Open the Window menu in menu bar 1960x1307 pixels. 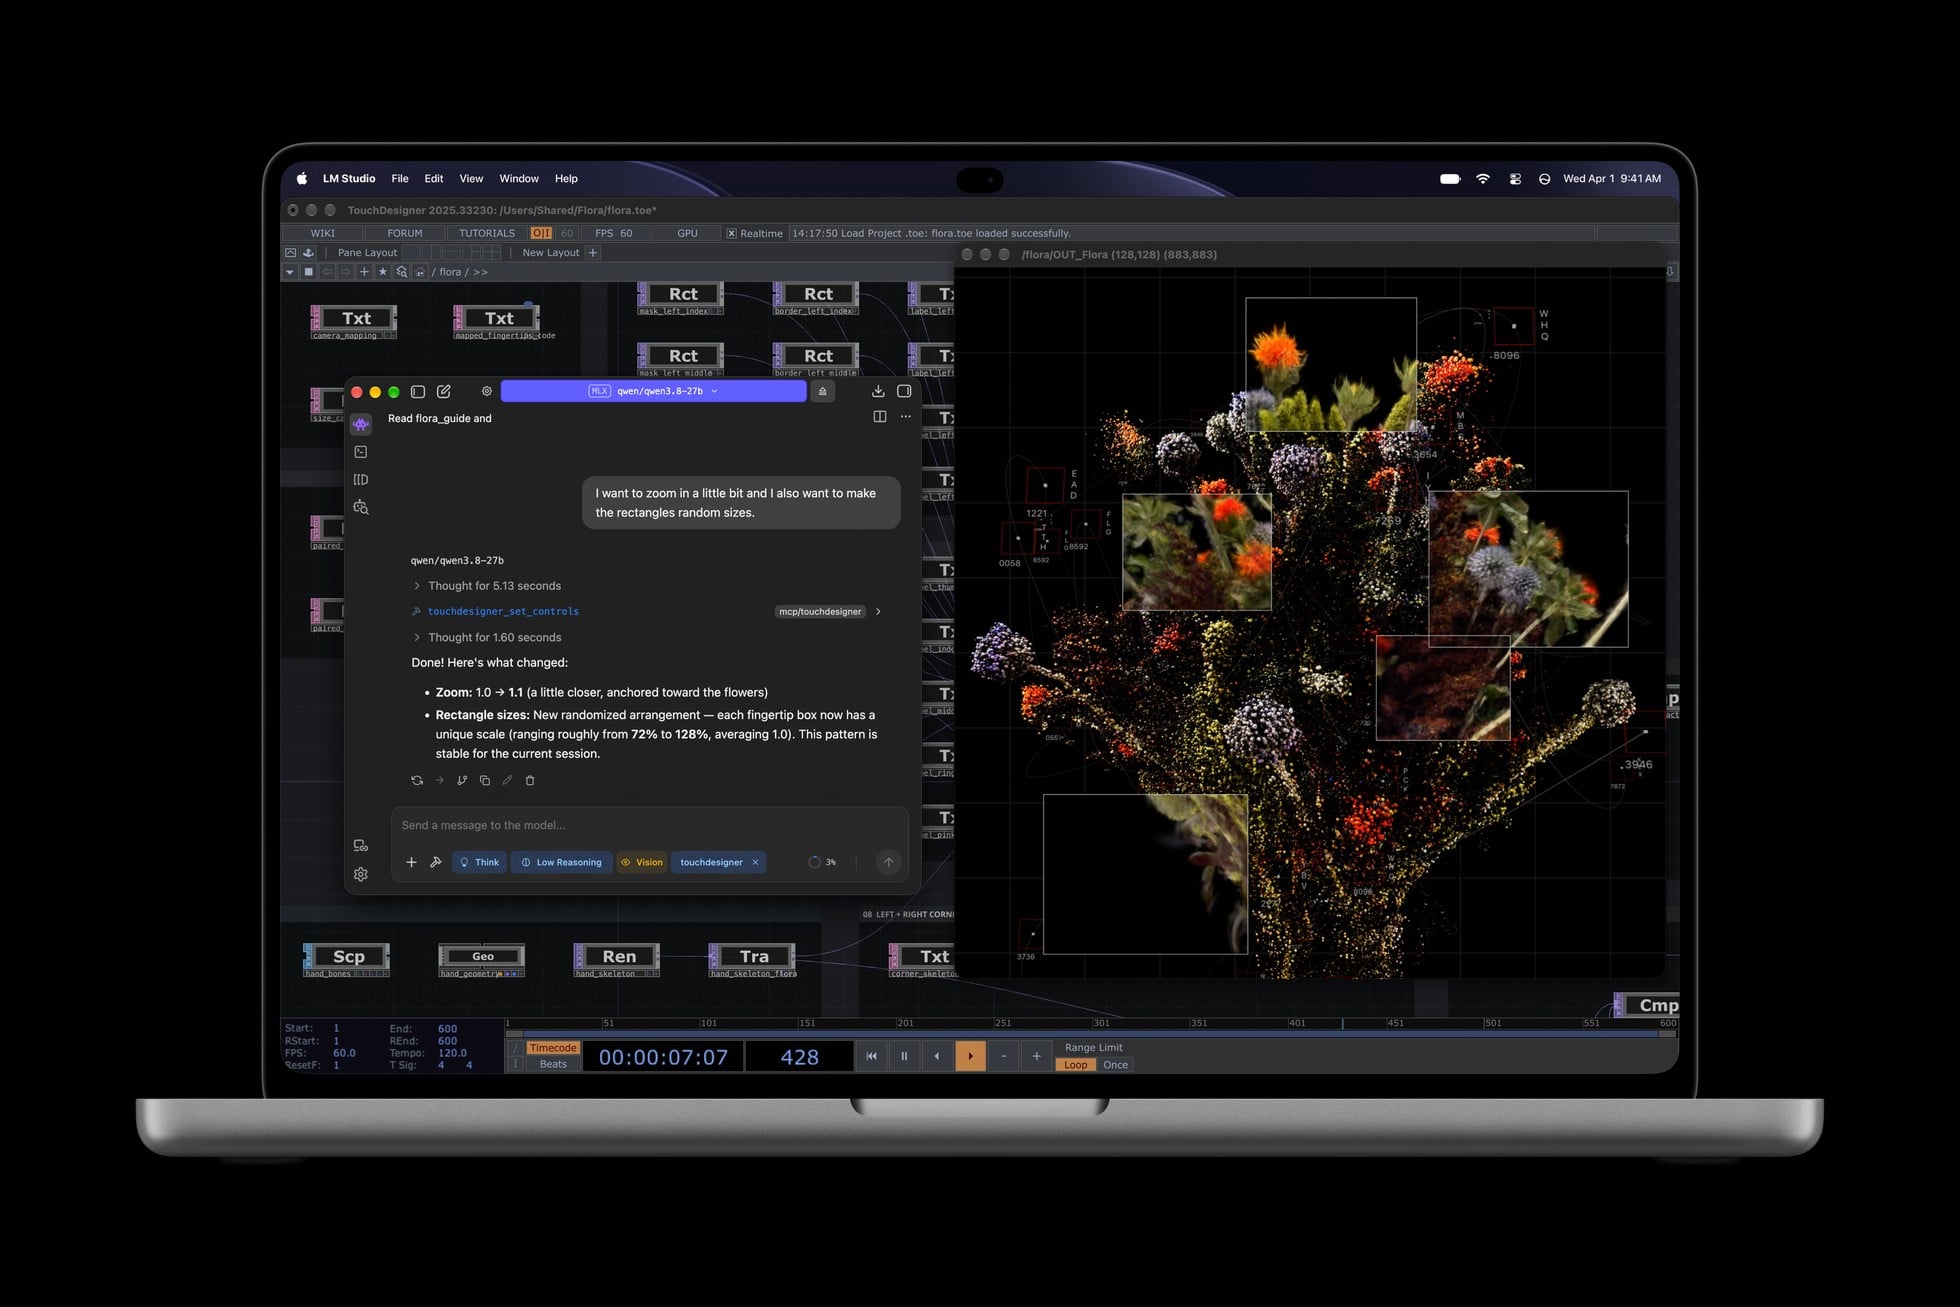519,179
